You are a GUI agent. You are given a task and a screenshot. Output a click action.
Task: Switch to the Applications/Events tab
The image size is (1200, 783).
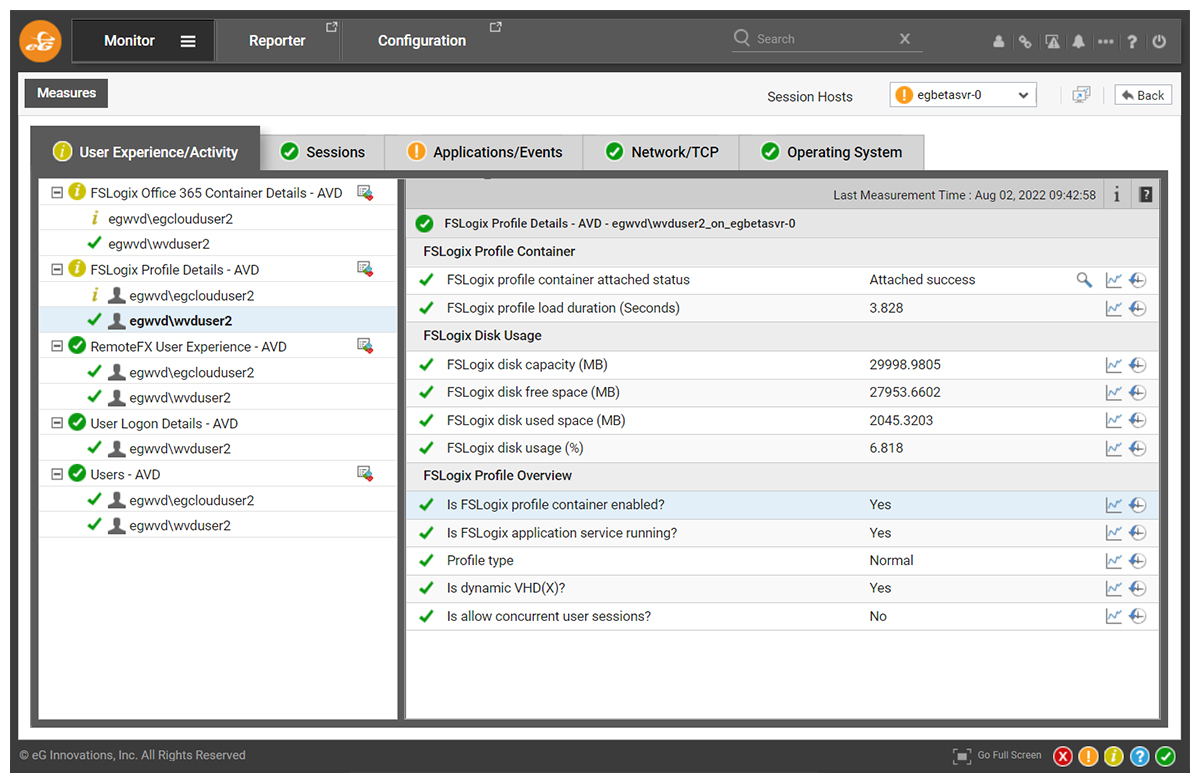coord(484,152)
